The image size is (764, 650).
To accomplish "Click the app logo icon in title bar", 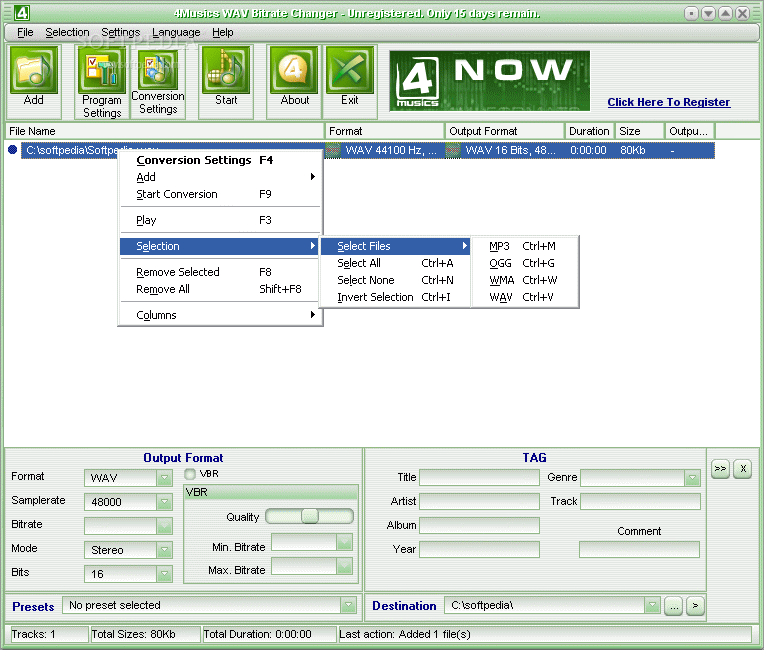I will tap(21, 13).
